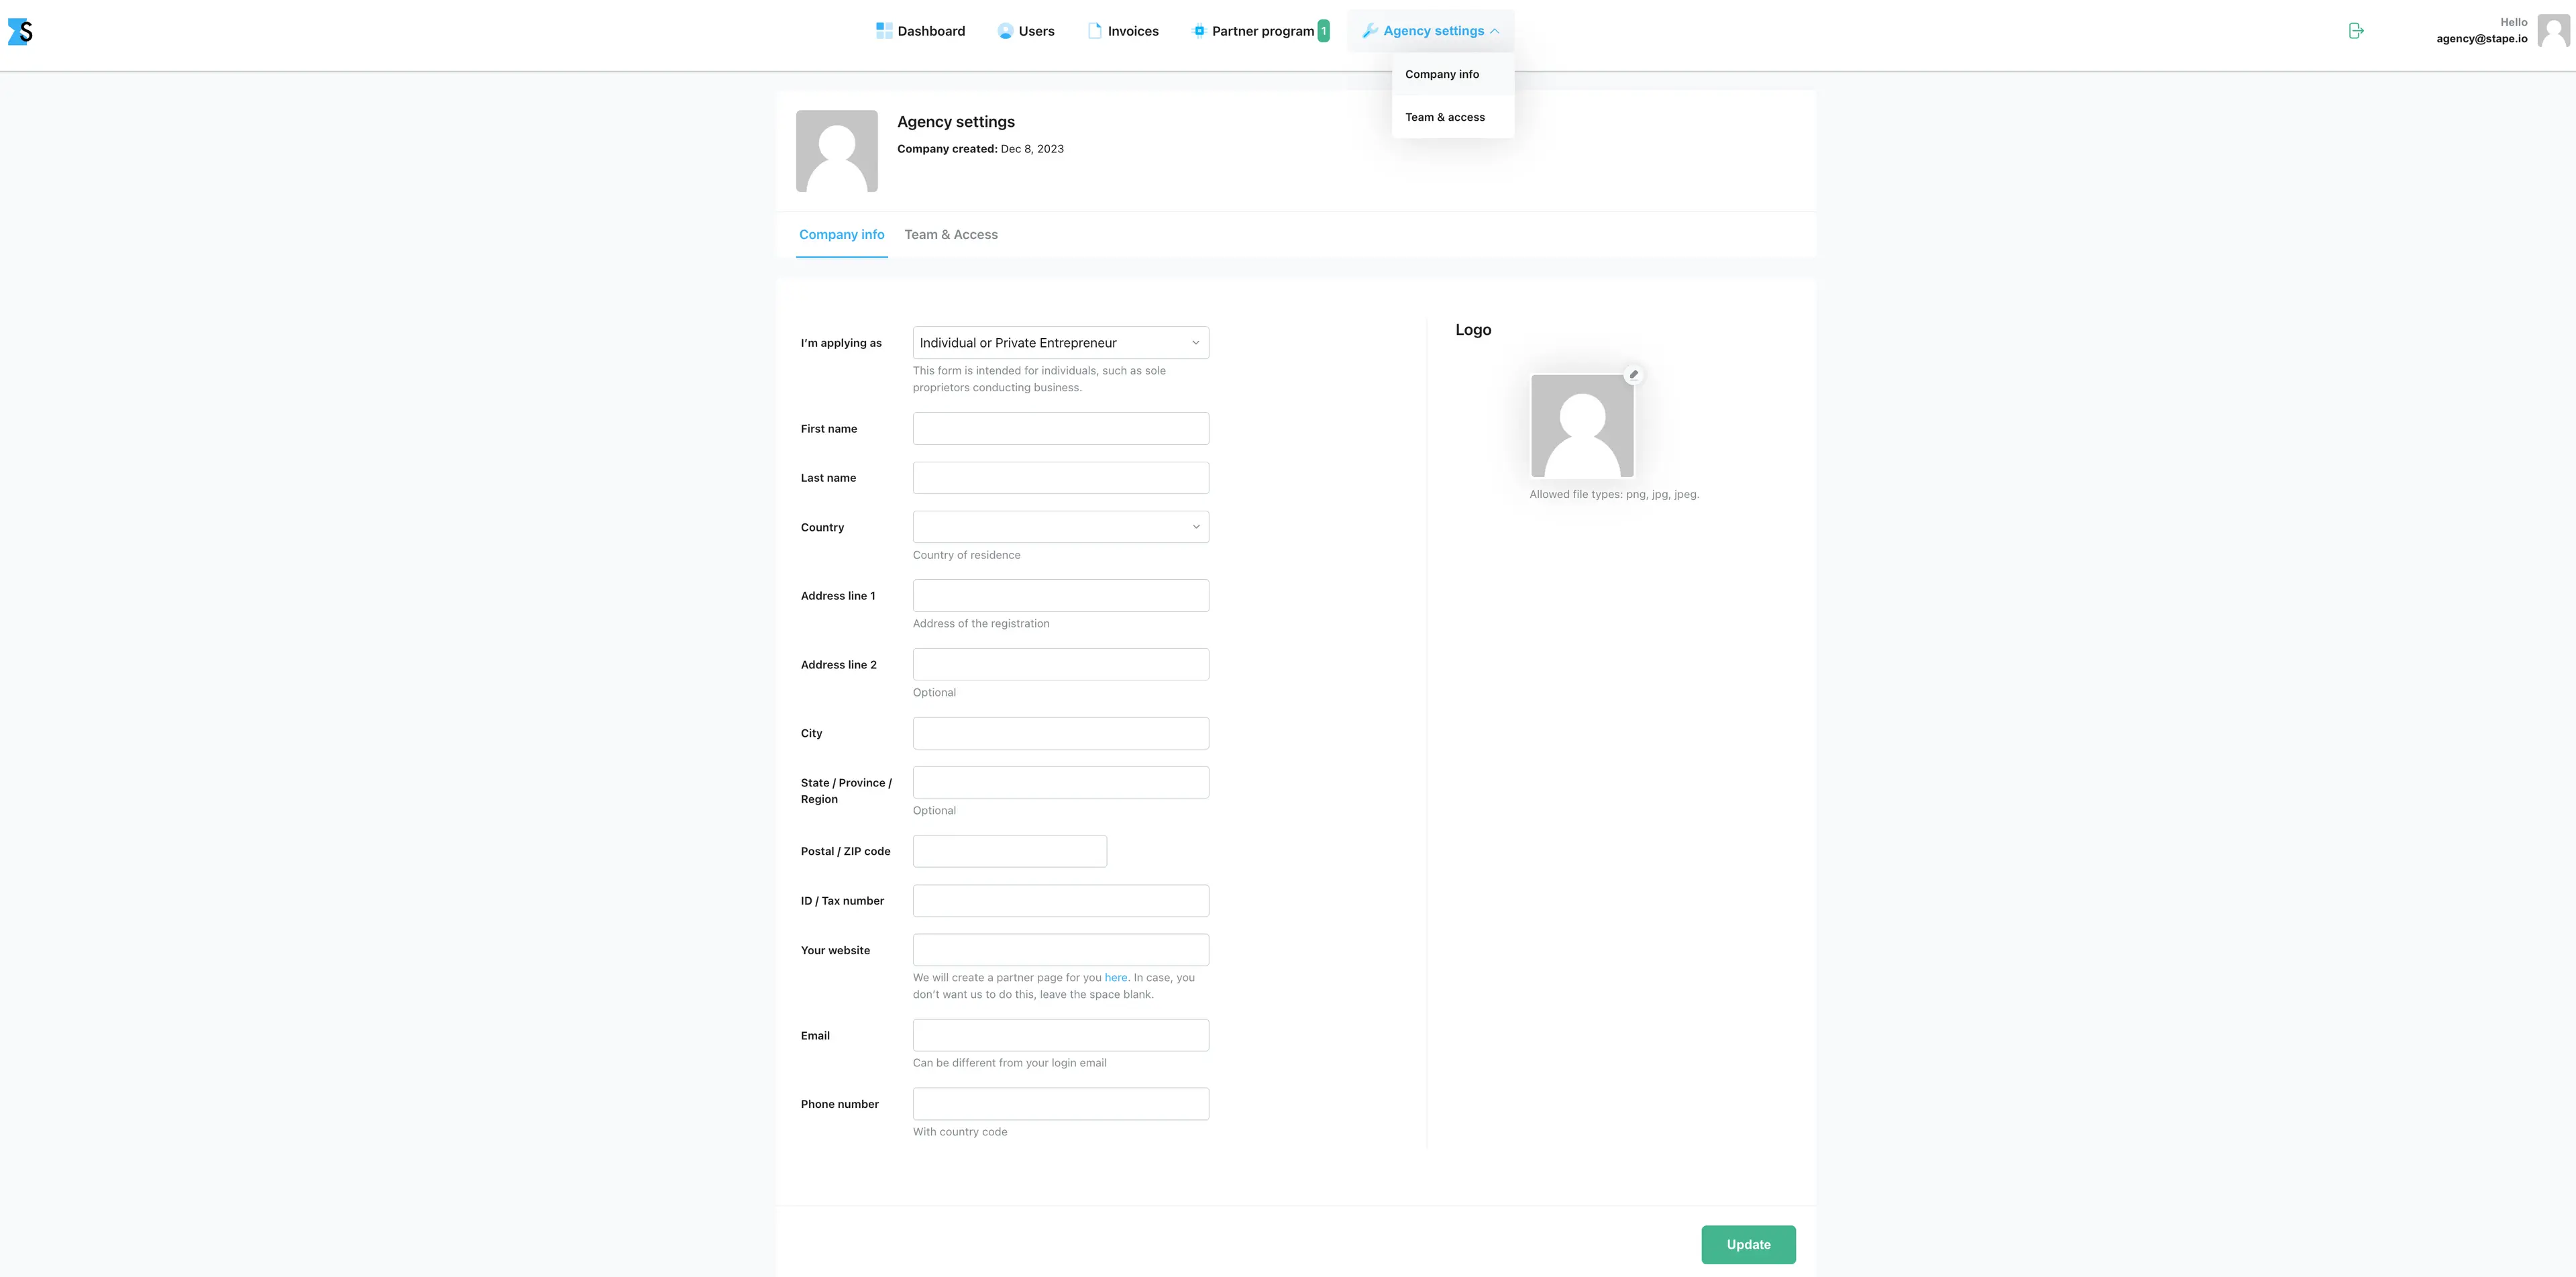This screenshot has height=1277, width=2576.
Task: Switch to the Team & Access tab
Action: pyautogui.click(x=951, y=235)
